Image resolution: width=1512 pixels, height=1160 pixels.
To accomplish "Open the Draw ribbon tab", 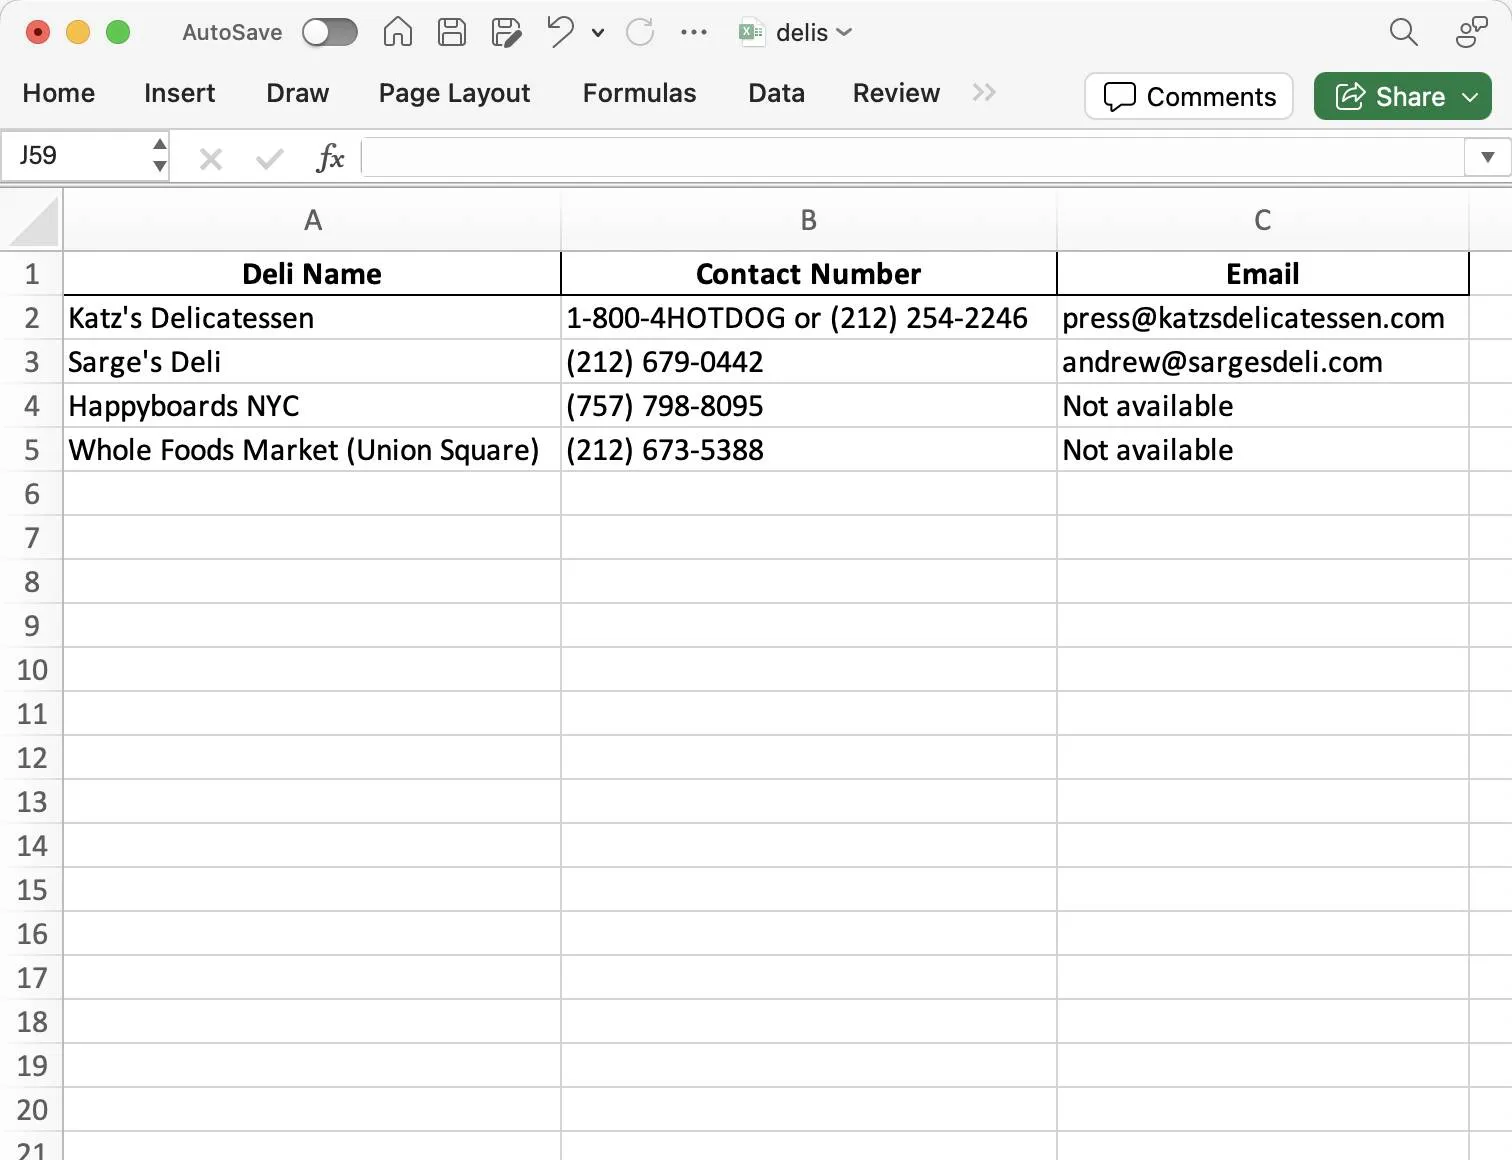I will point(297,93).
